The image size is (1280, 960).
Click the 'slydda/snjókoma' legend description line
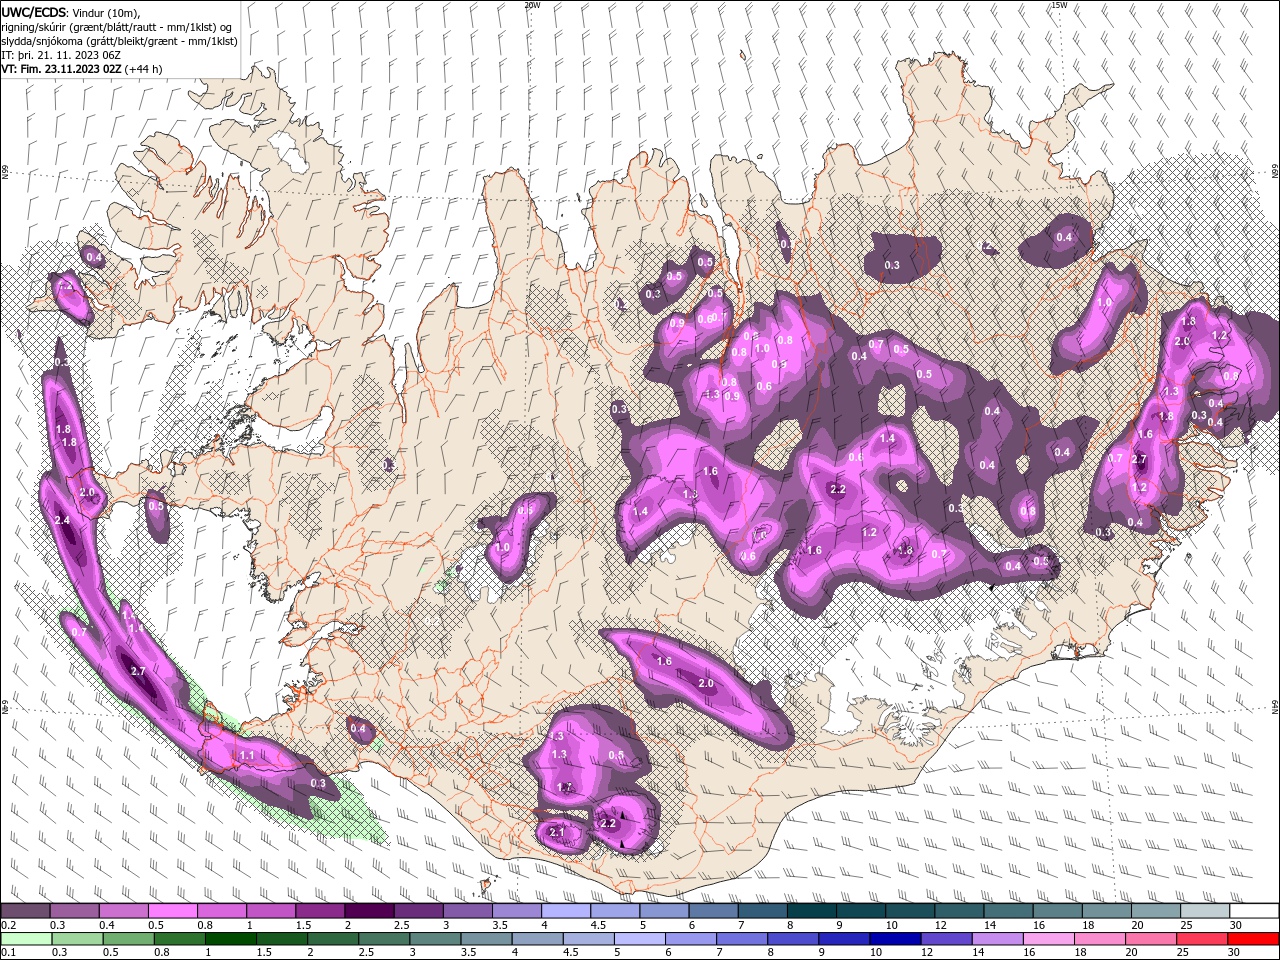click(119, 41)
